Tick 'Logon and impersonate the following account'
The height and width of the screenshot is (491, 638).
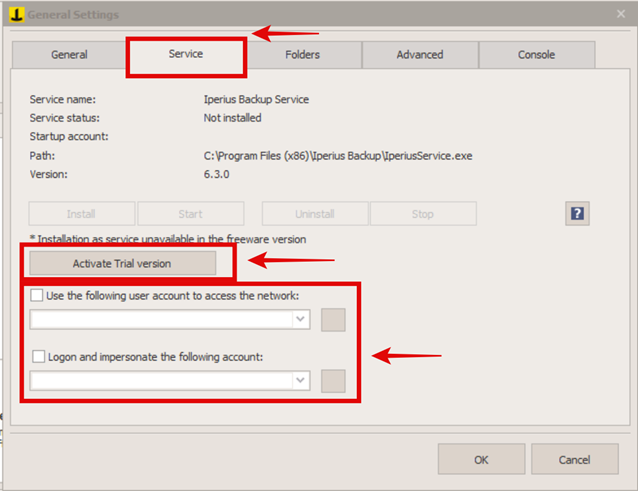pos(39,357)
